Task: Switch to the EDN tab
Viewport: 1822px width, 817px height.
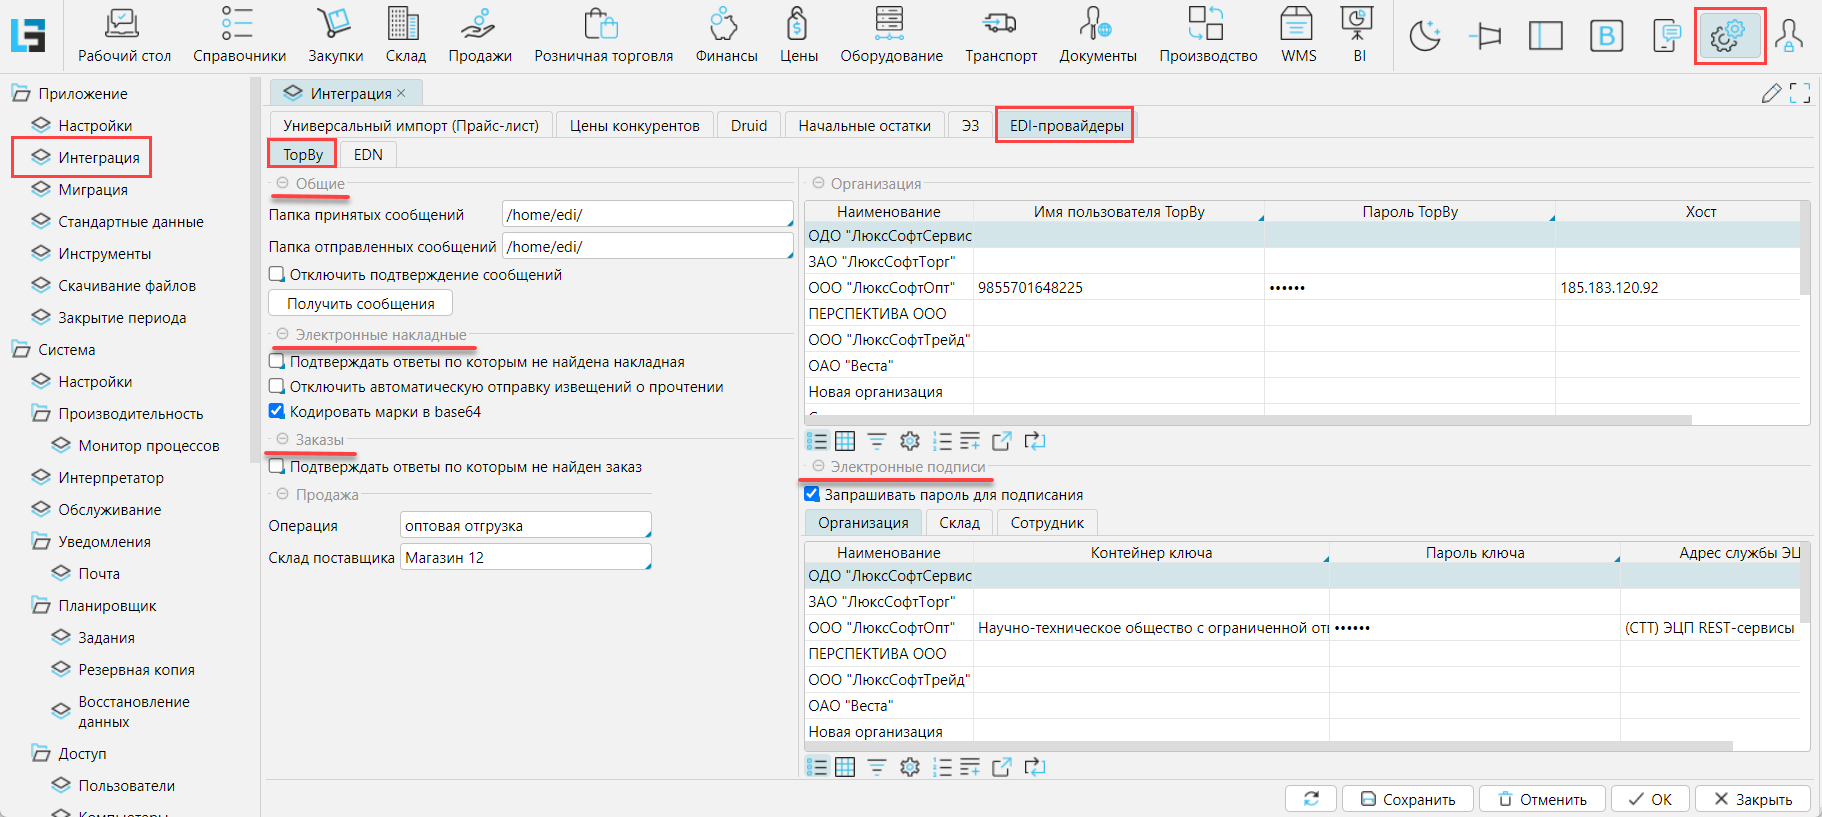Action: (368, 154)
